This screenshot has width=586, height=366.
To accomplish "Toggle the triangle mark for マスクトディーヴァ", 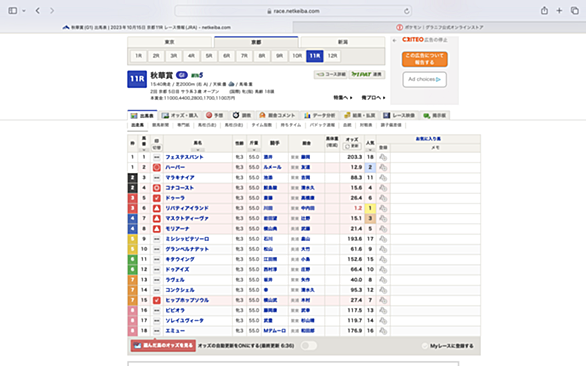I will coord(157,218).
